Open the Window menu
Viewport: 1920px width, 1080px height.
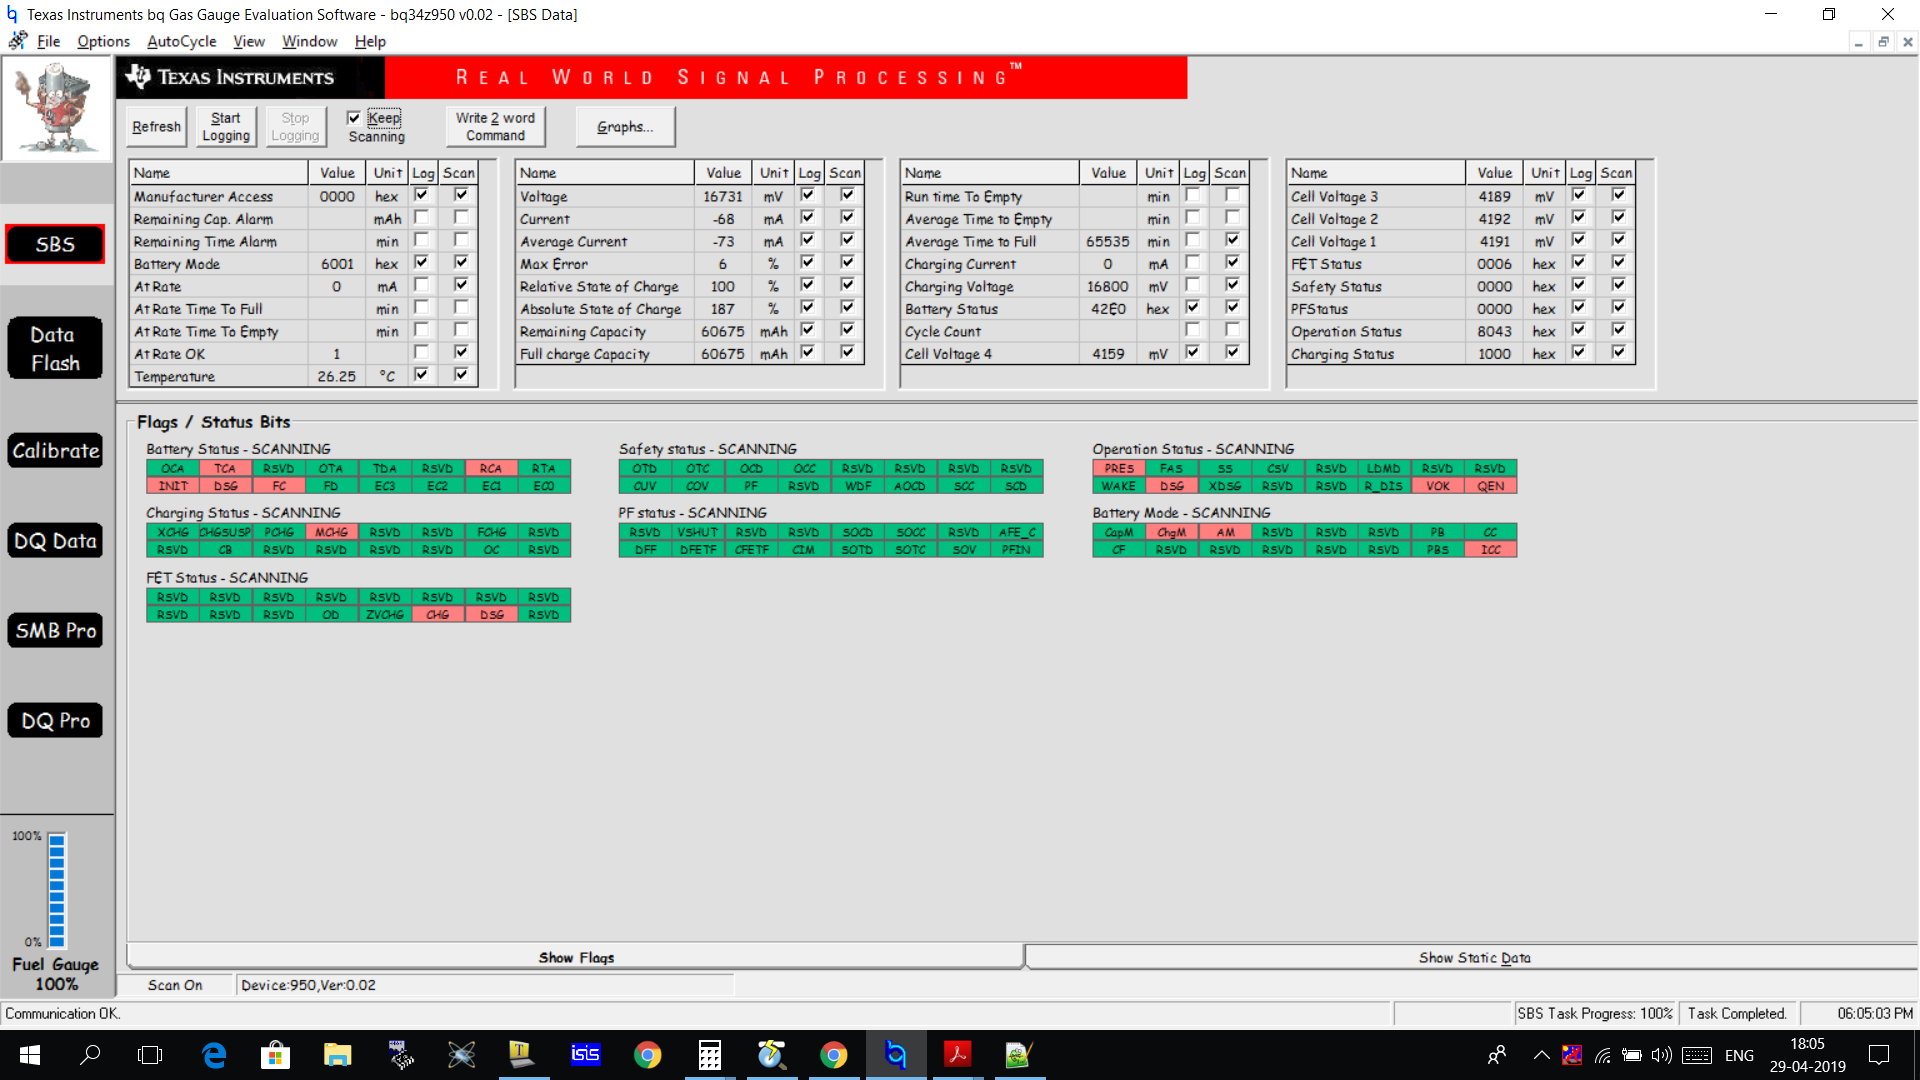pos(309,41)
